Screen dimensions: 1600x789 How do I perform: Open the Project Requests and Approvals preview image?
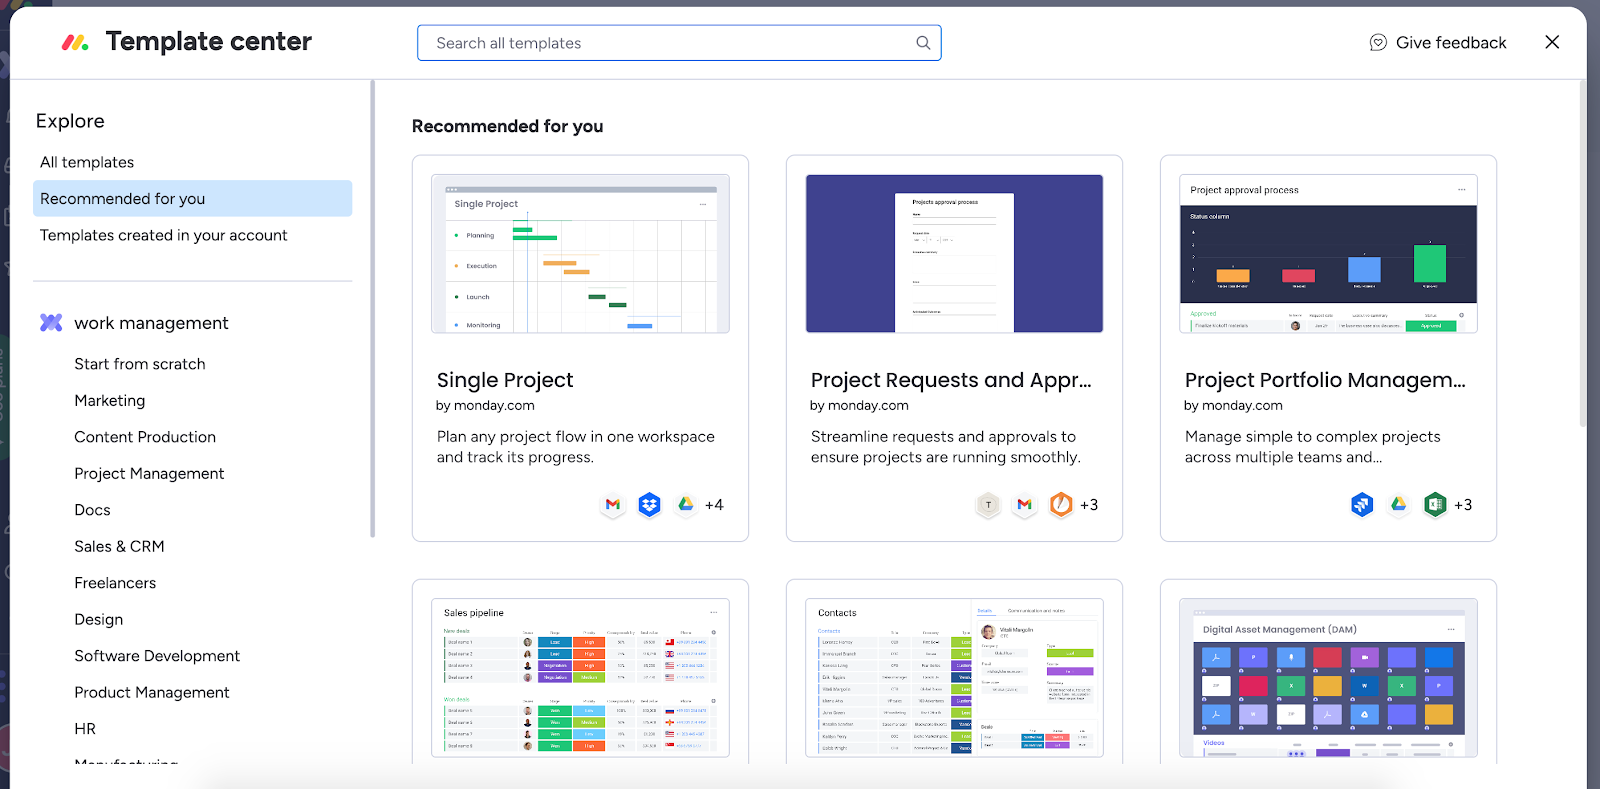pyautogui.click(x=954, y=254)
